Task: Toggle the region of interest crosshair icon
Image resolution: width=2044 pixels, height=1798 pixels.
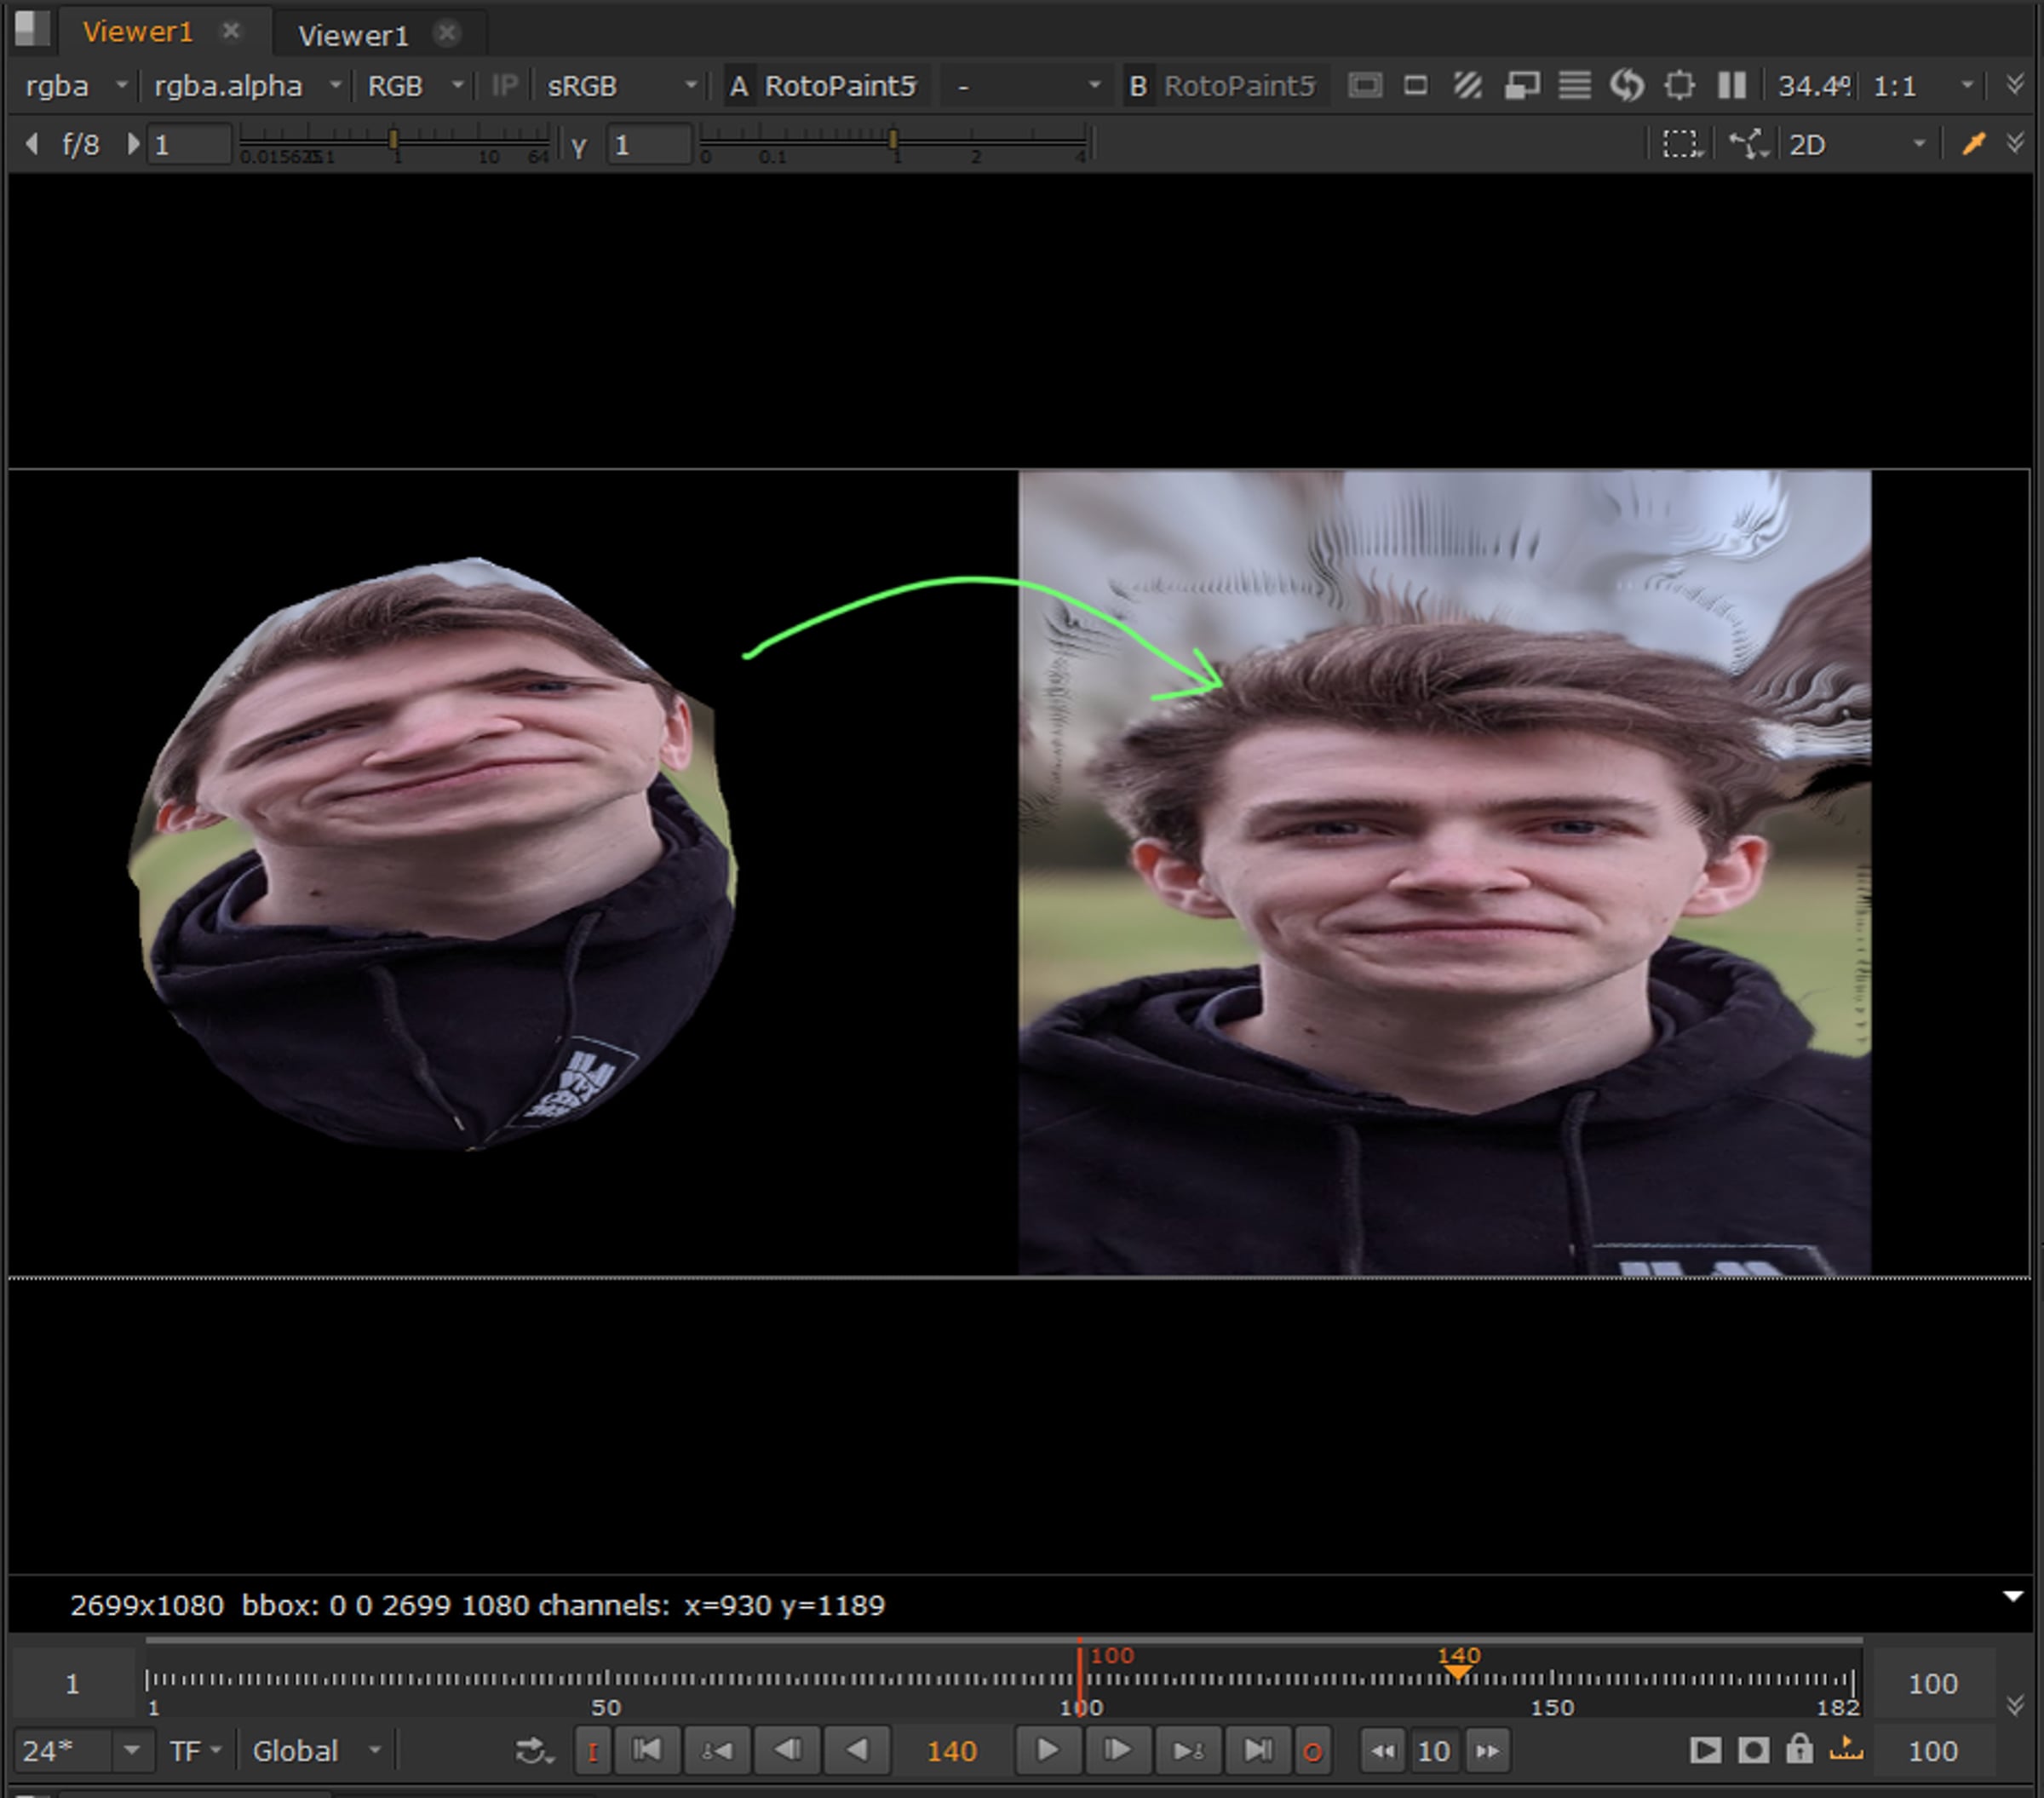Action: click(1680, 86)
